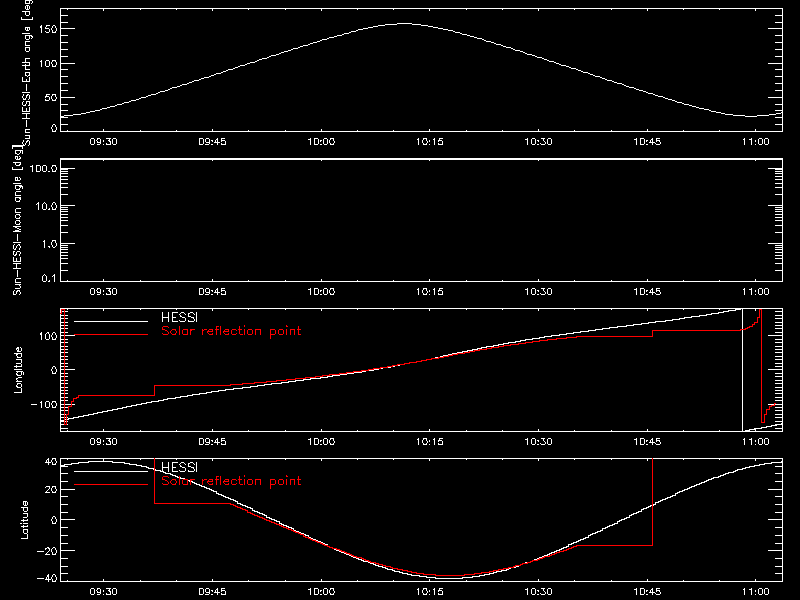
Task: Click the 0 tick on Longitude axis
Action: point(54,370)
